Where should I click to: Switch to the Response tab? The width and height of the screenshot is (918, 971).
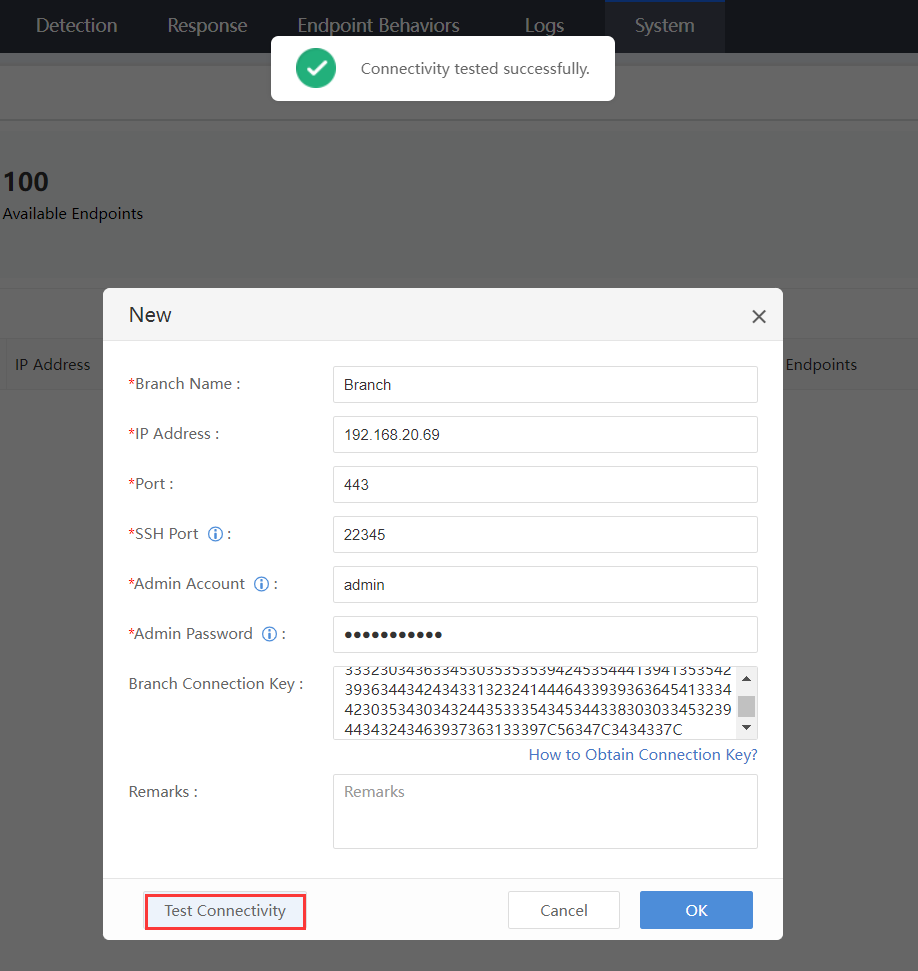coord(207,26)
